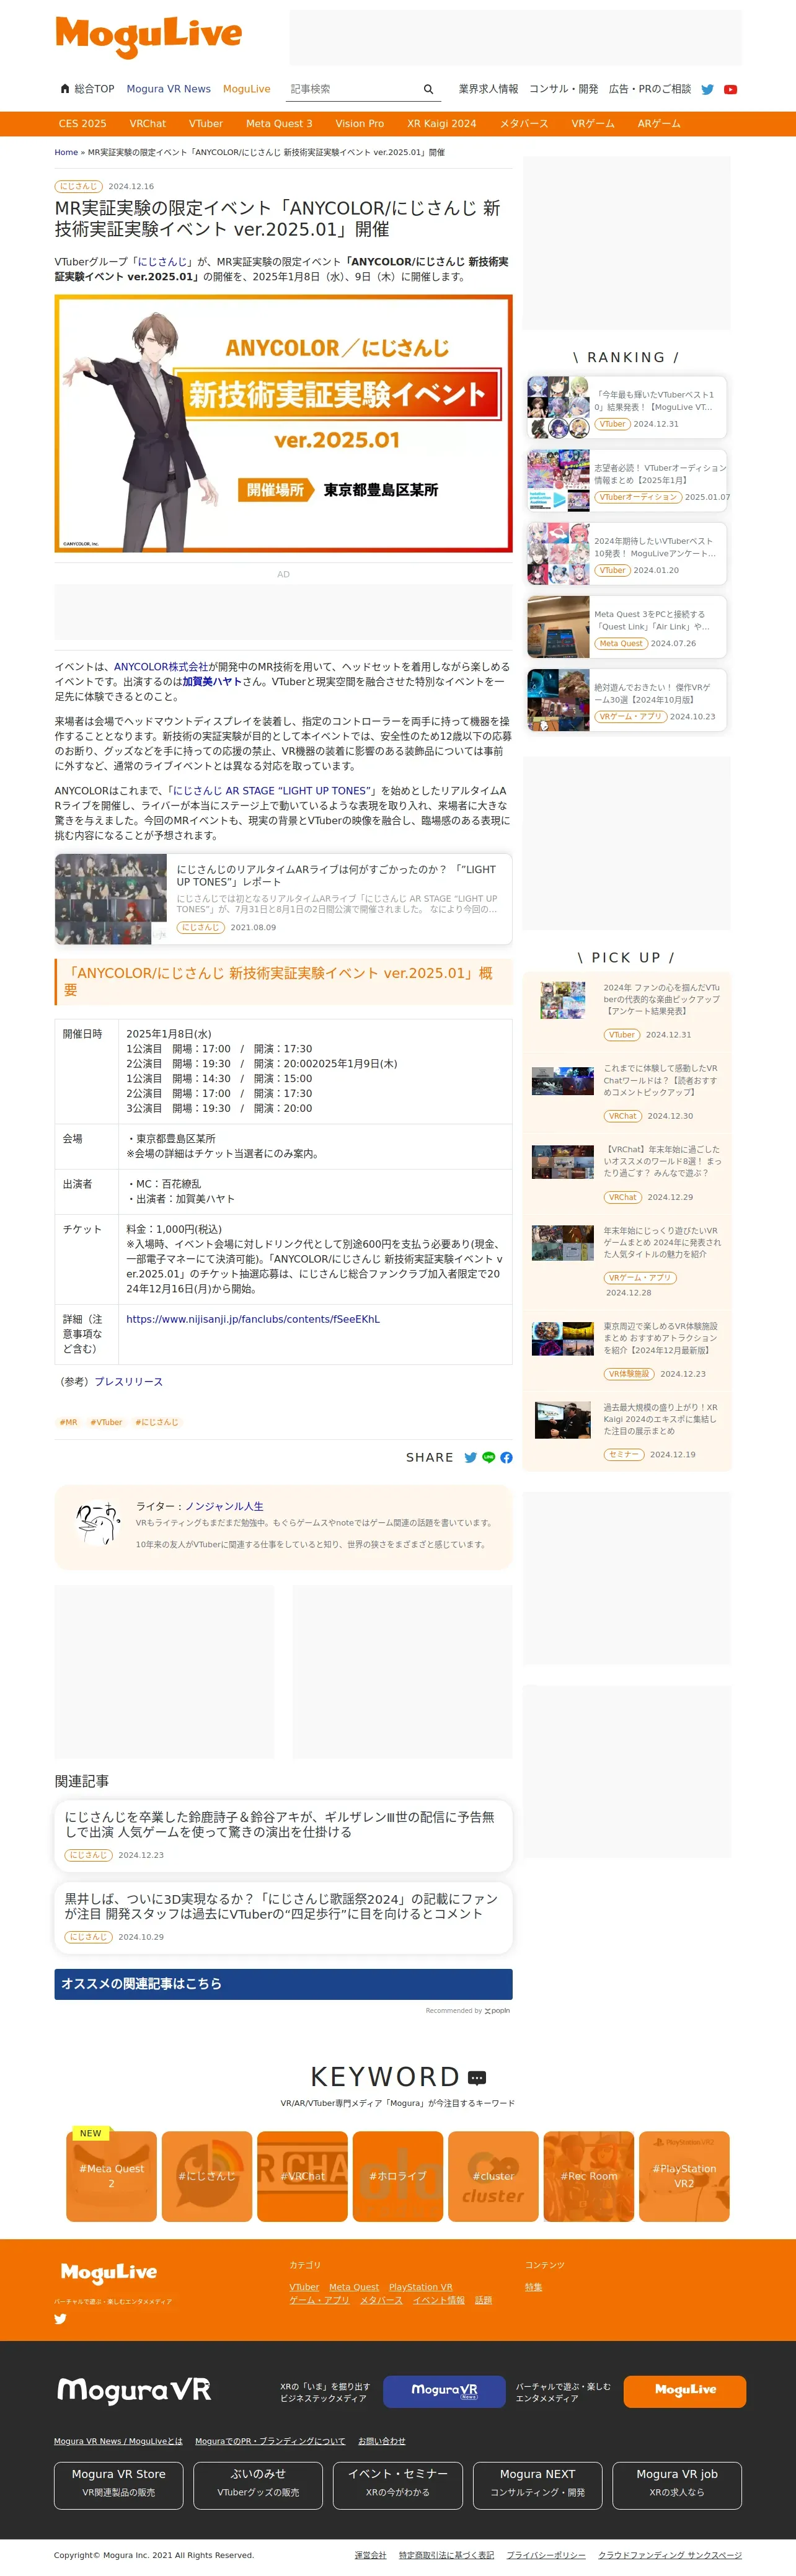Click the search magnifier icon
This screenshot has height=2576, width=796.
click(x=428, y=89)
